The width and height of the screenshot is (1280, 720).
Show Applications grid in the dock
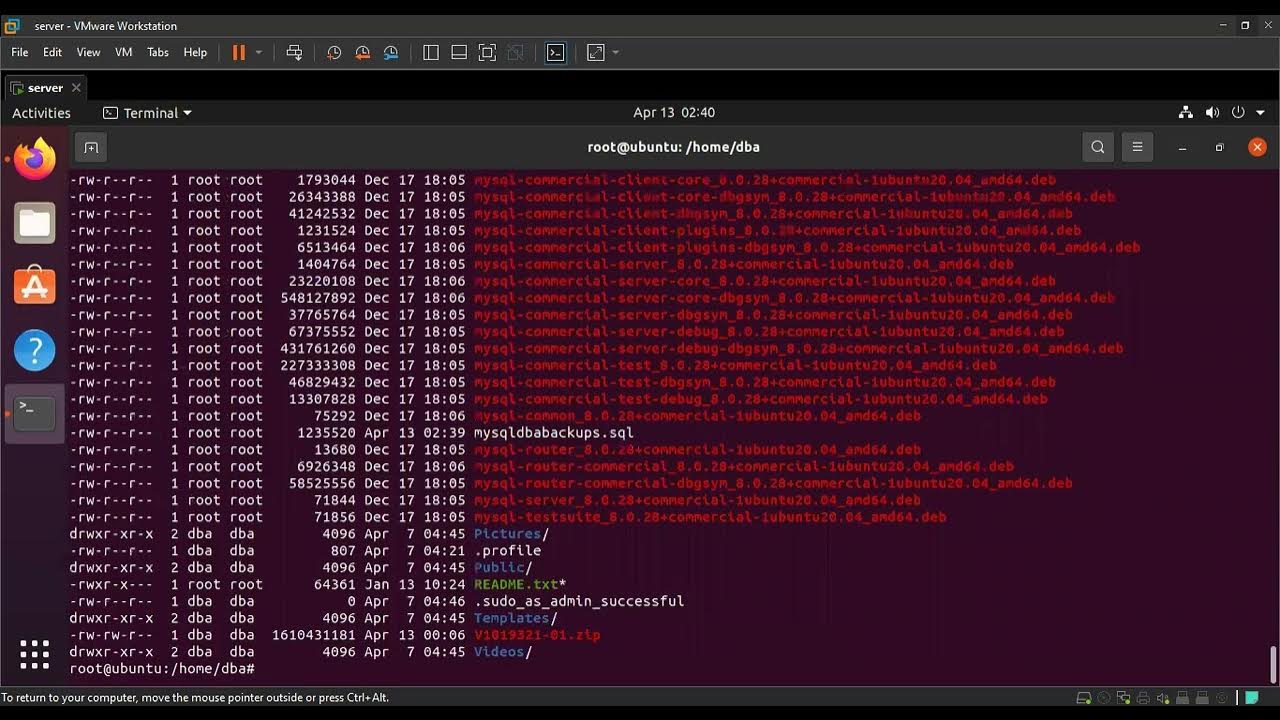[35, 655]
